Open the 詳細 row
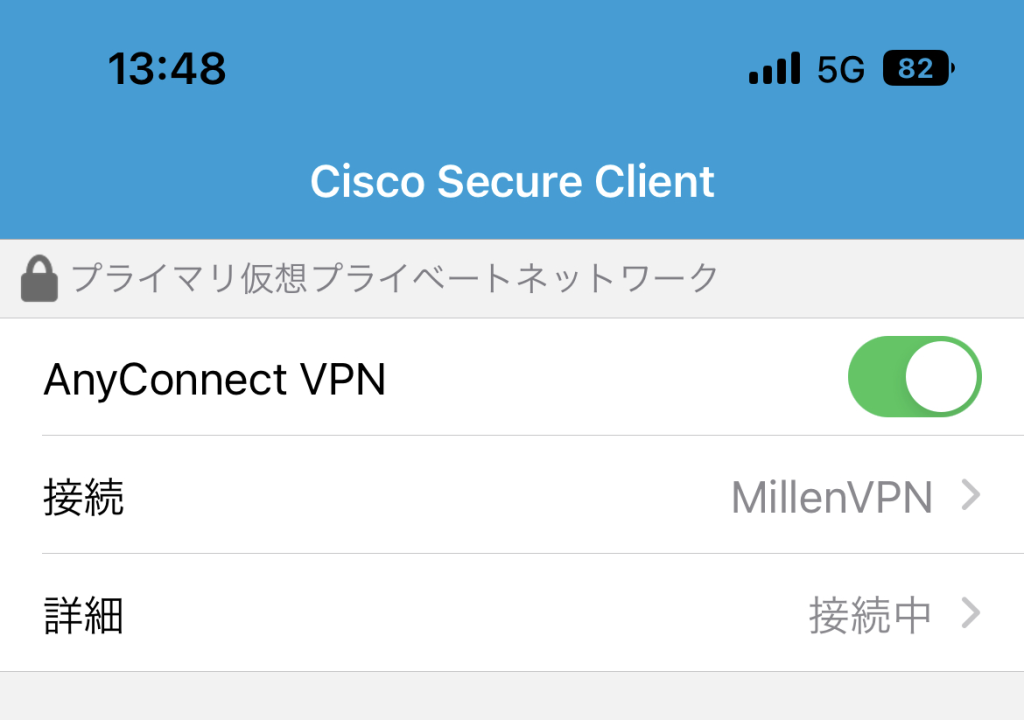 pyautogui.click(x=512, y=613)
